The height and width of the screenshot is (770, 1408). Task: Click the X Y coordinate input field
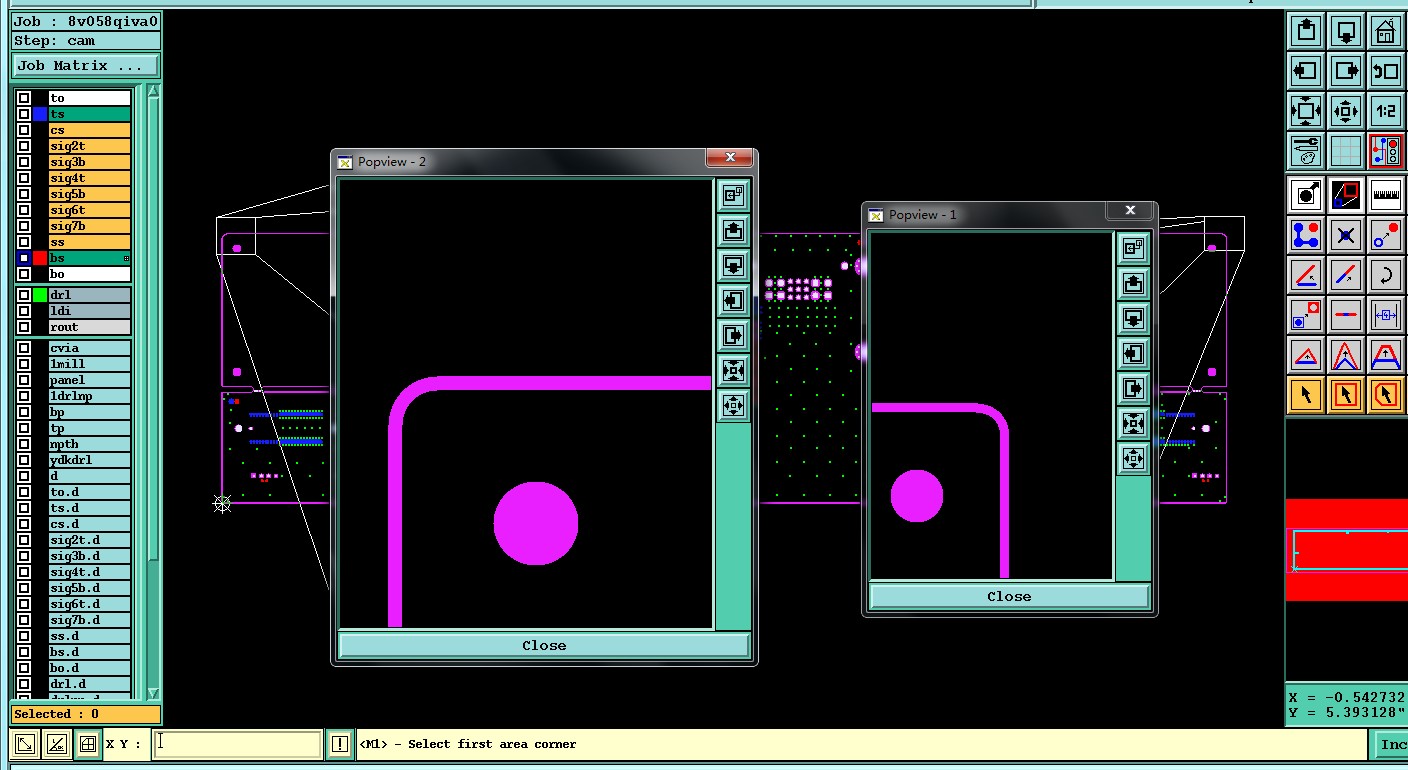(237, 744)
